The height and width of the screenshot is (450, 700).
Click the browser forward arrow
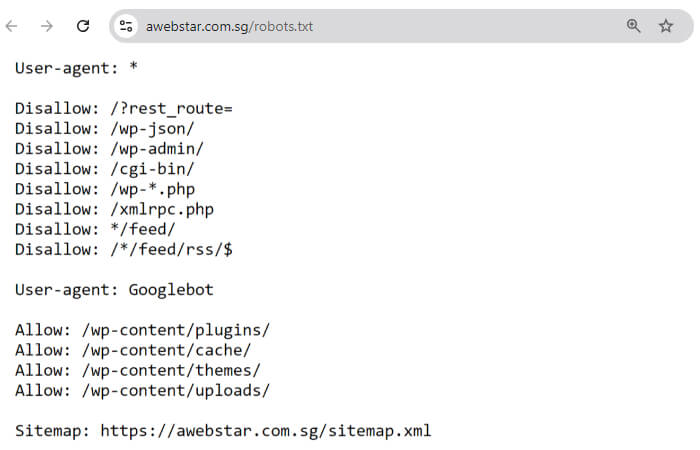[47, 26]
